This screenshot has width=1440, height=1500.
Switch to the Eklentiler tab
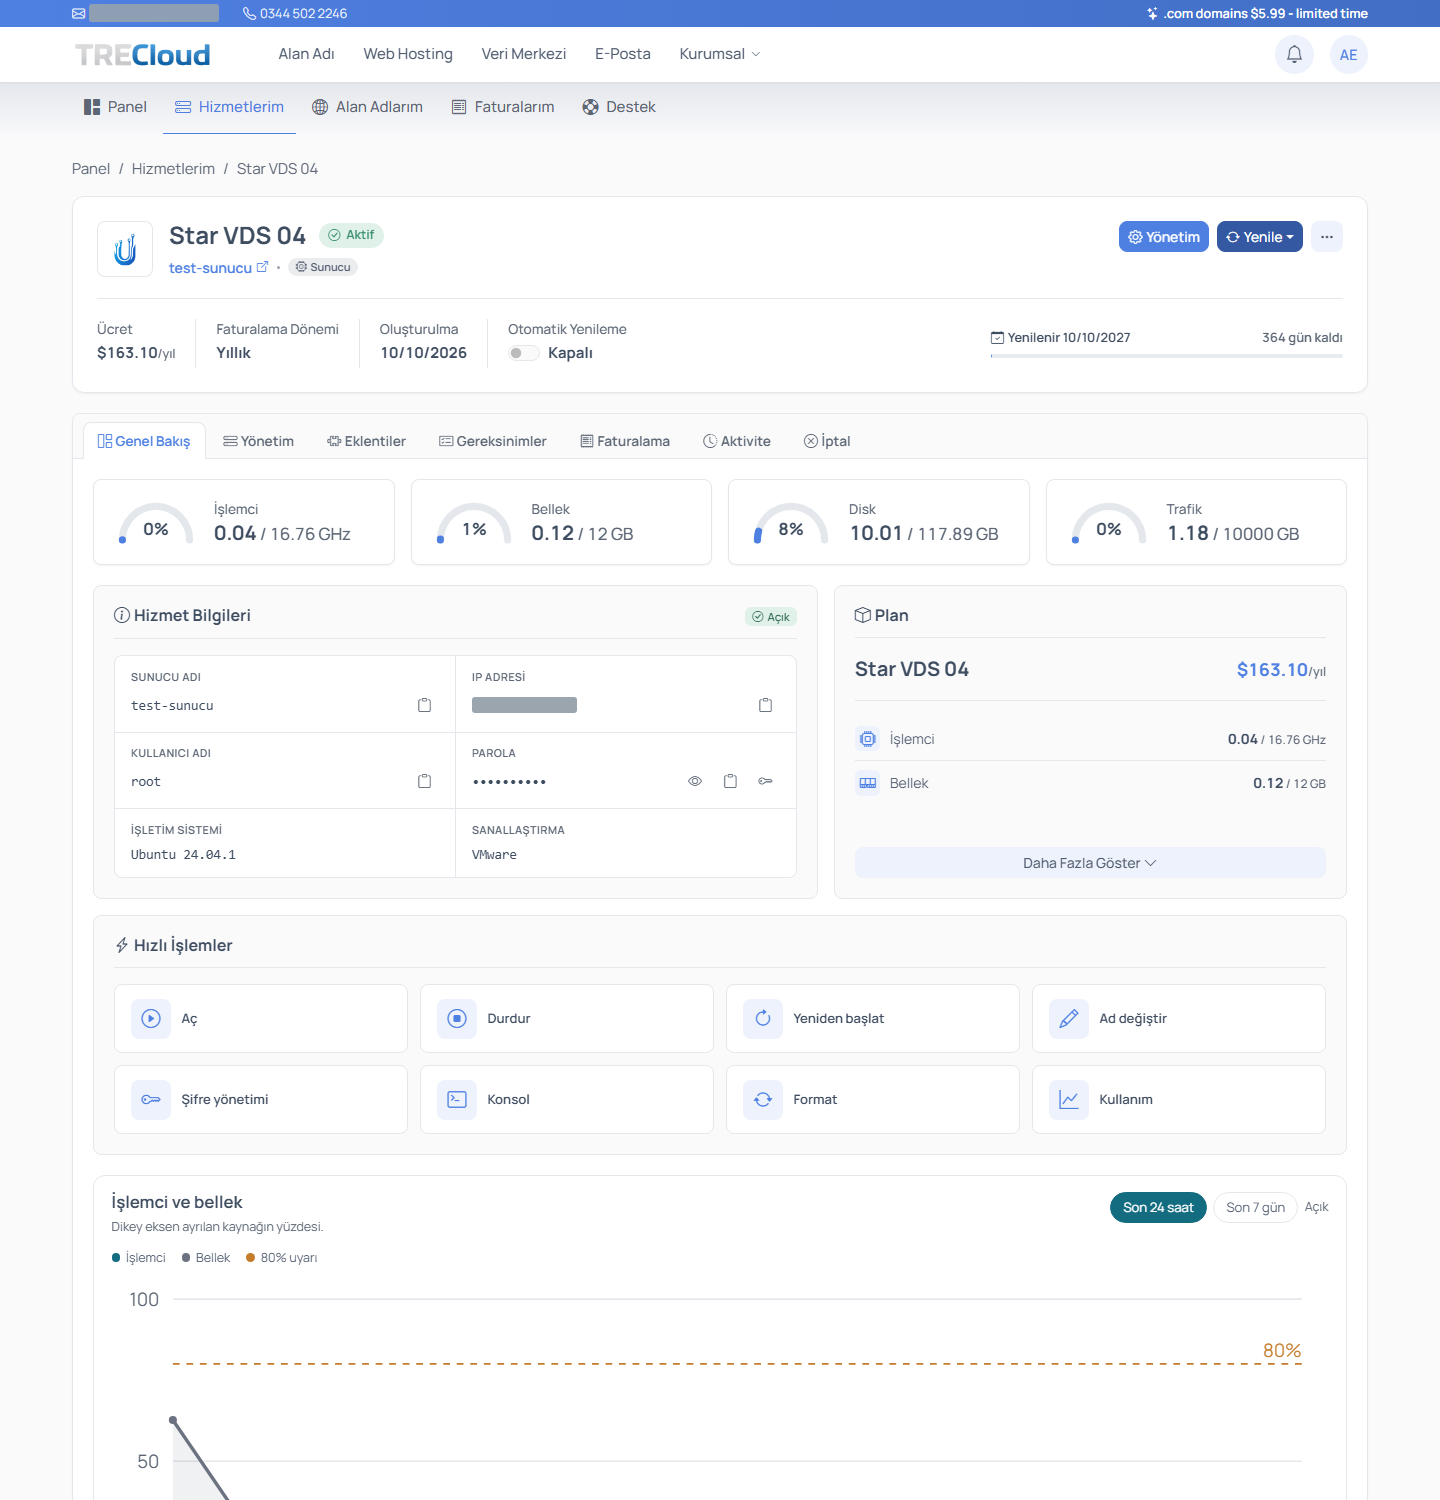pos(366,441)
